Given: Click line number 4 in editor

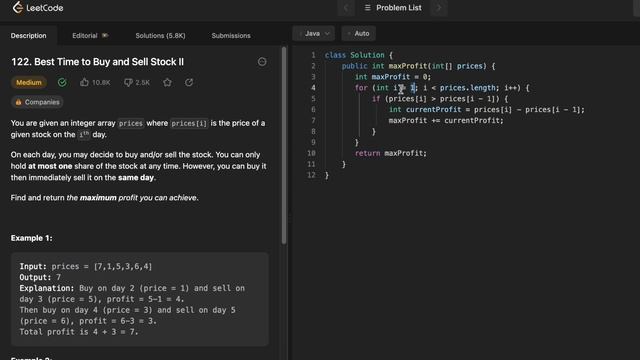Looking at the screenshot, I should coord(313,88).
